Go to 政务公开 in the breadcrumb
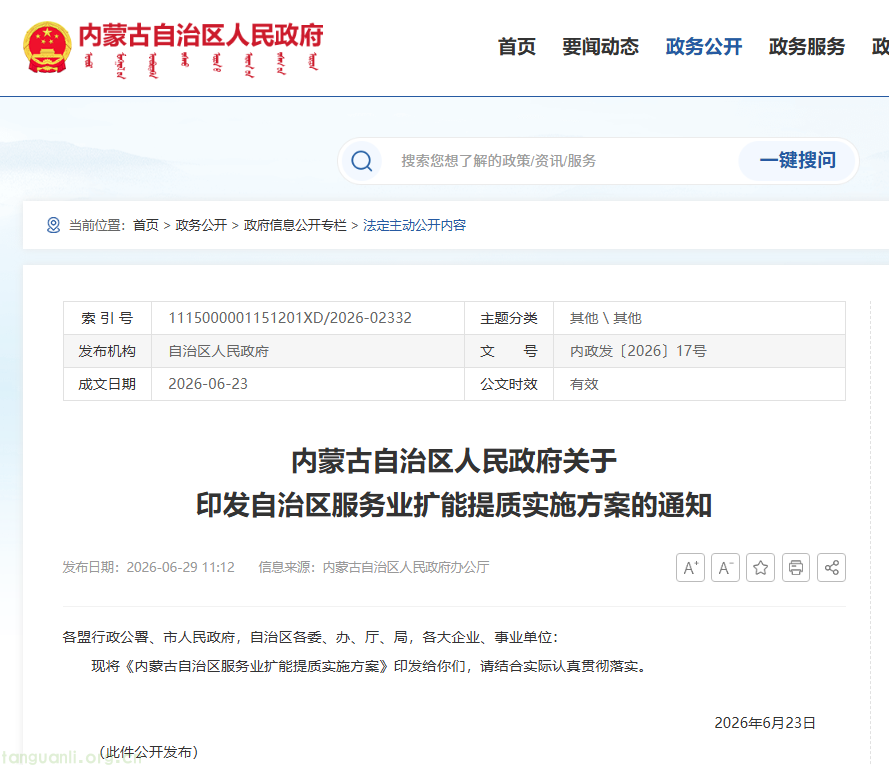 pos(201,225)
